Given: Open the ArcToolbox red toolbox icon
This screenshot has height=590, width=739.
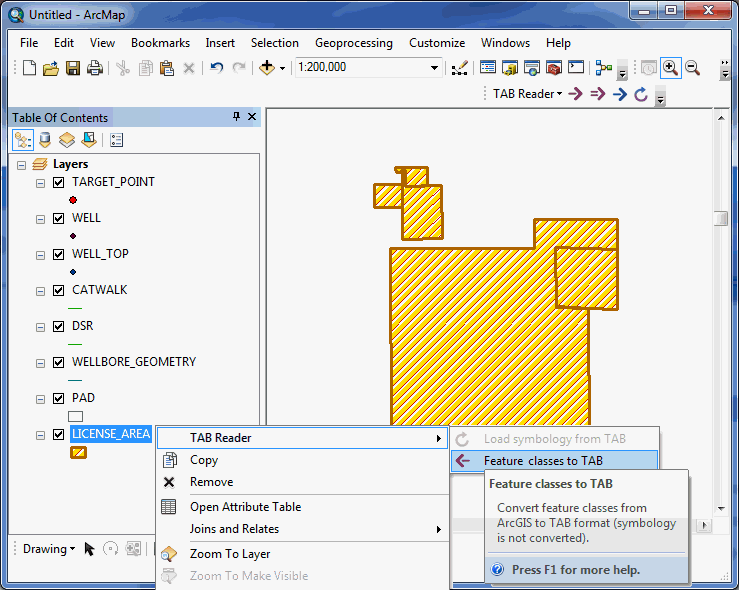Looking at the screenshot, I should coord(554,68).
